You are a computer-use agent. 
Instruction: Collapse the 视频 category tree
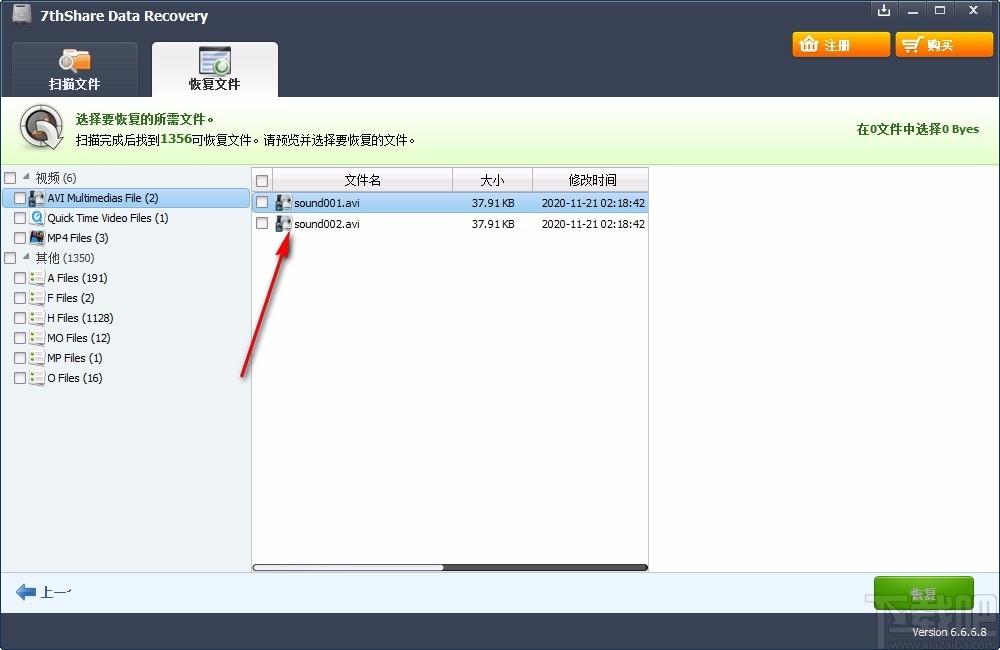tap(26, 178)
